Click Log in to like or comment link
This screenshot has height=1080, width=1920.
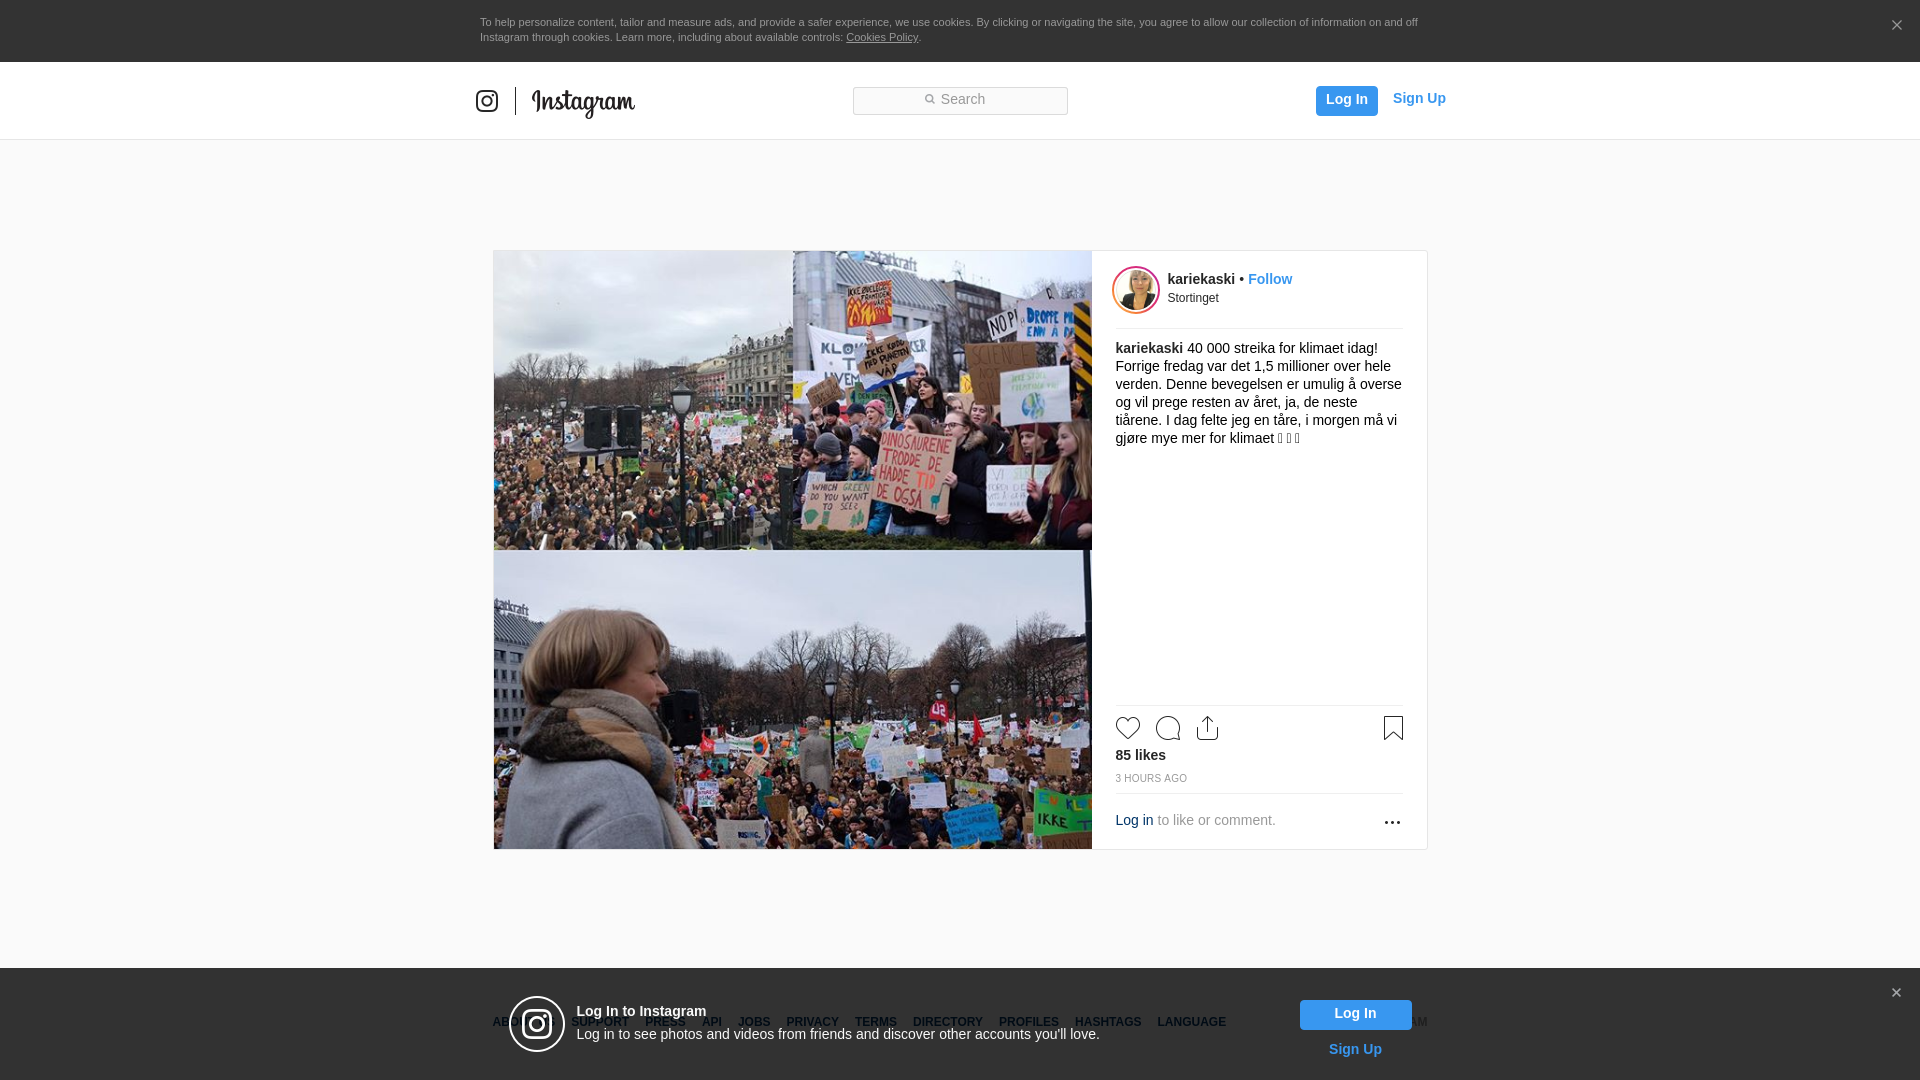[1134, 820]
